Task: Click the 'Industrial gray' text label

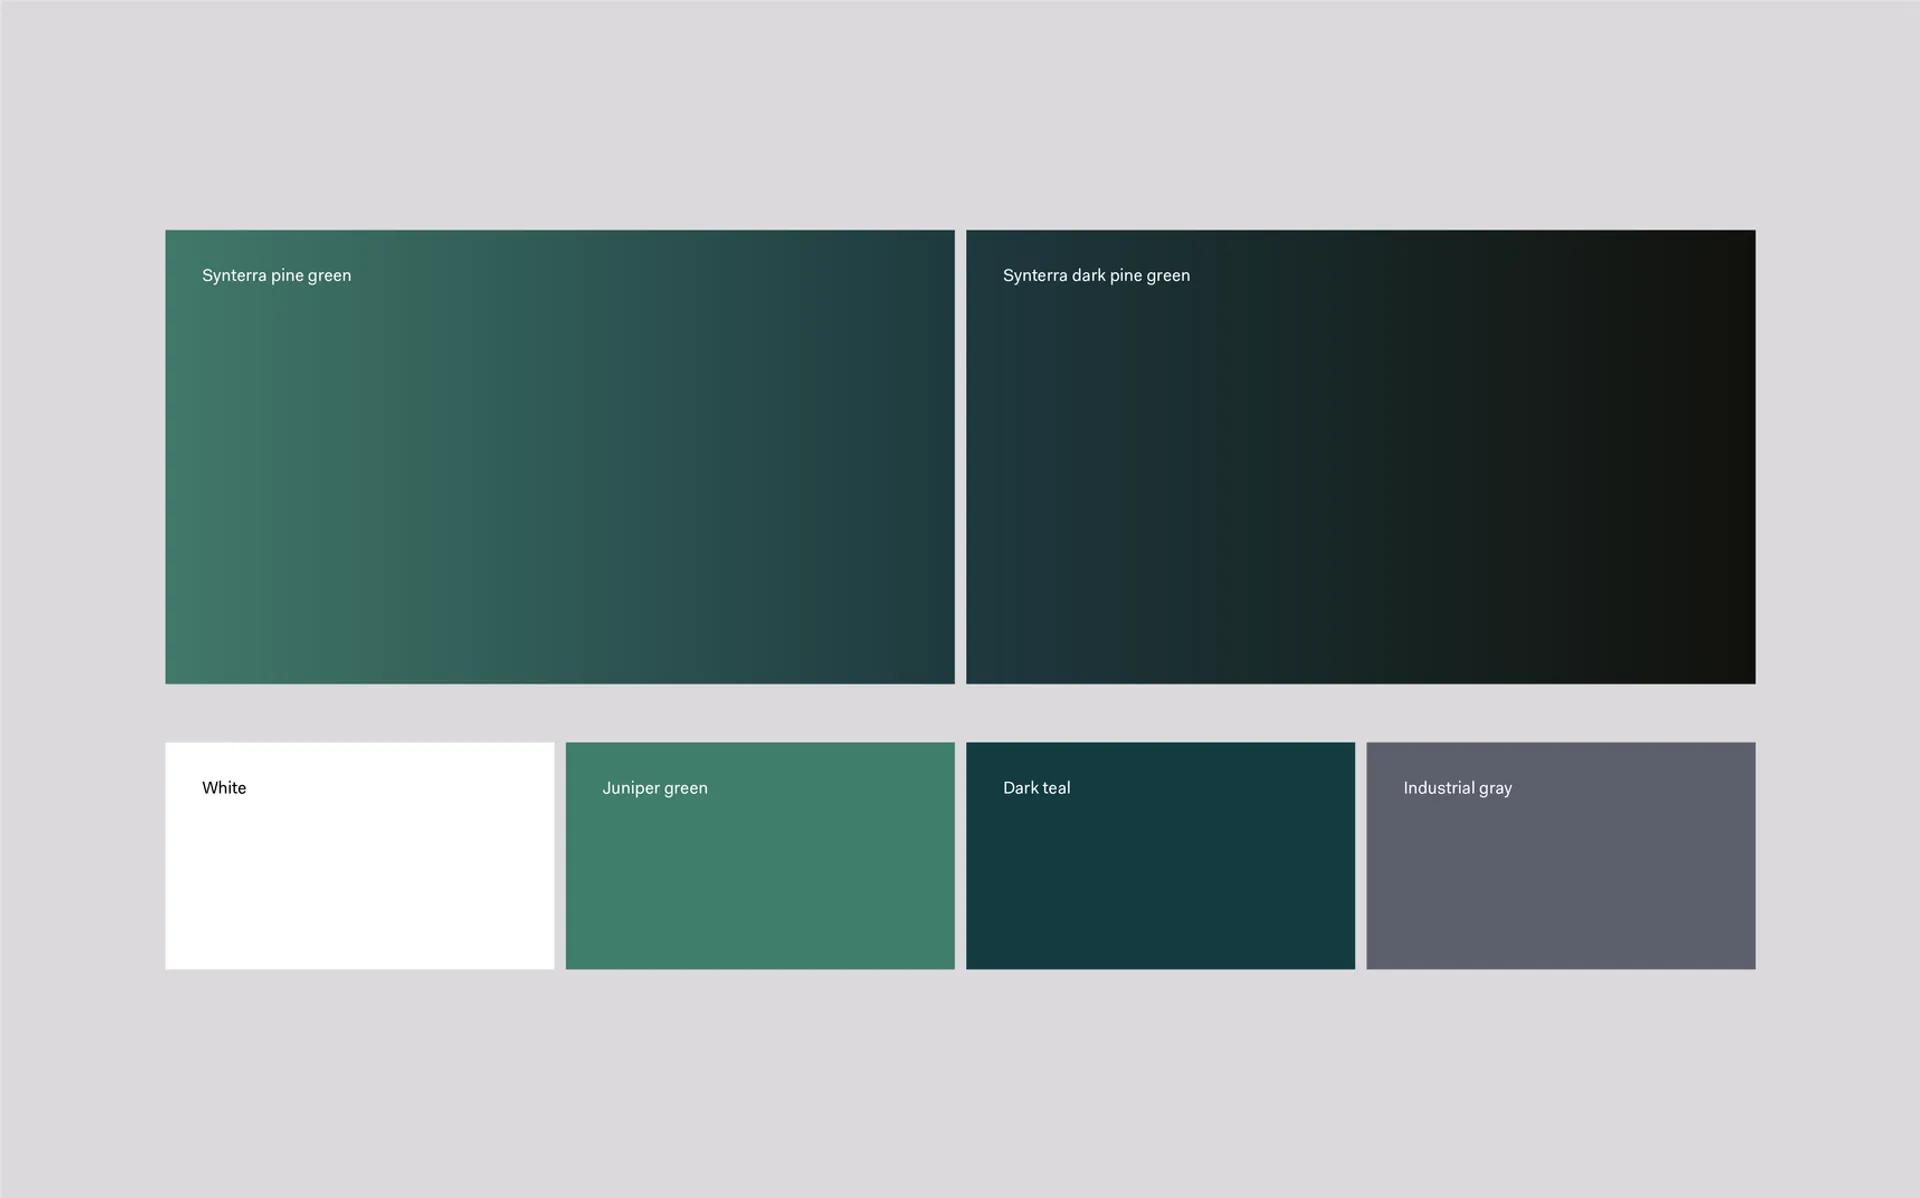Action: coord(1457,788)
